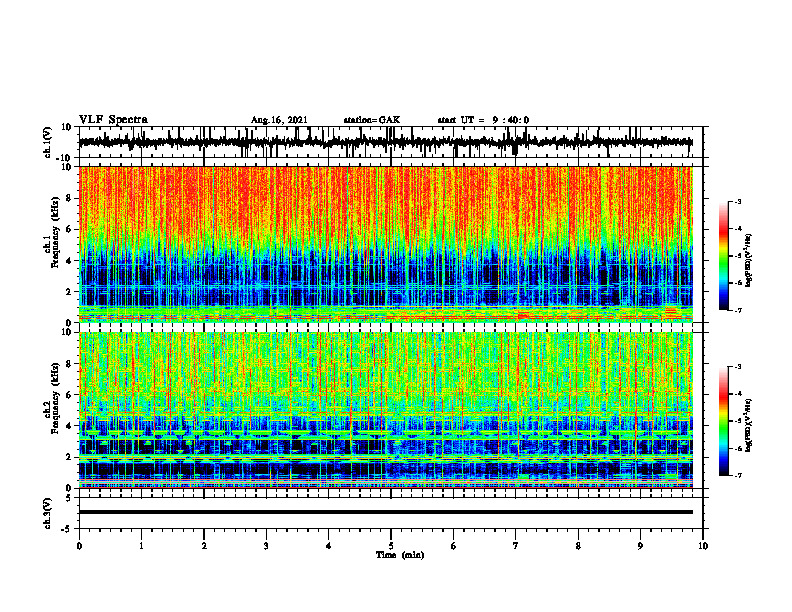The image size is (792, 612).
Task: Click the '-3' label on ch.1 color scale
Action: click(737, 201)
